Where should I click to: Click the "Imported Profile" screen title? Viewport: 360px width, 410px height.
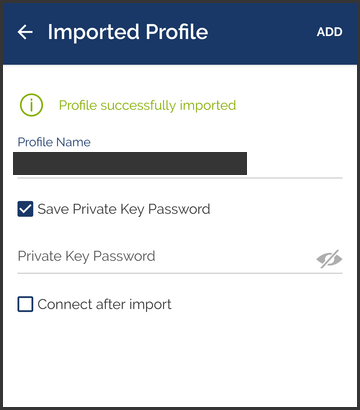(x=128, y=32)
